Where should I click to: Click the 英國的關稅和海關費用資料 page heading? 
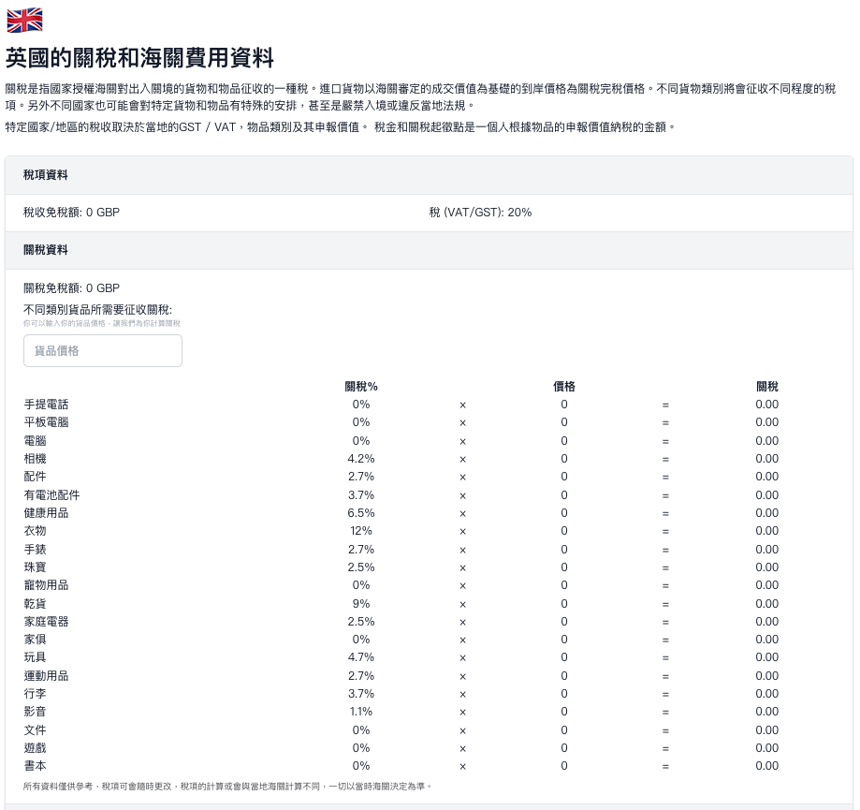[x=140, y=57]
